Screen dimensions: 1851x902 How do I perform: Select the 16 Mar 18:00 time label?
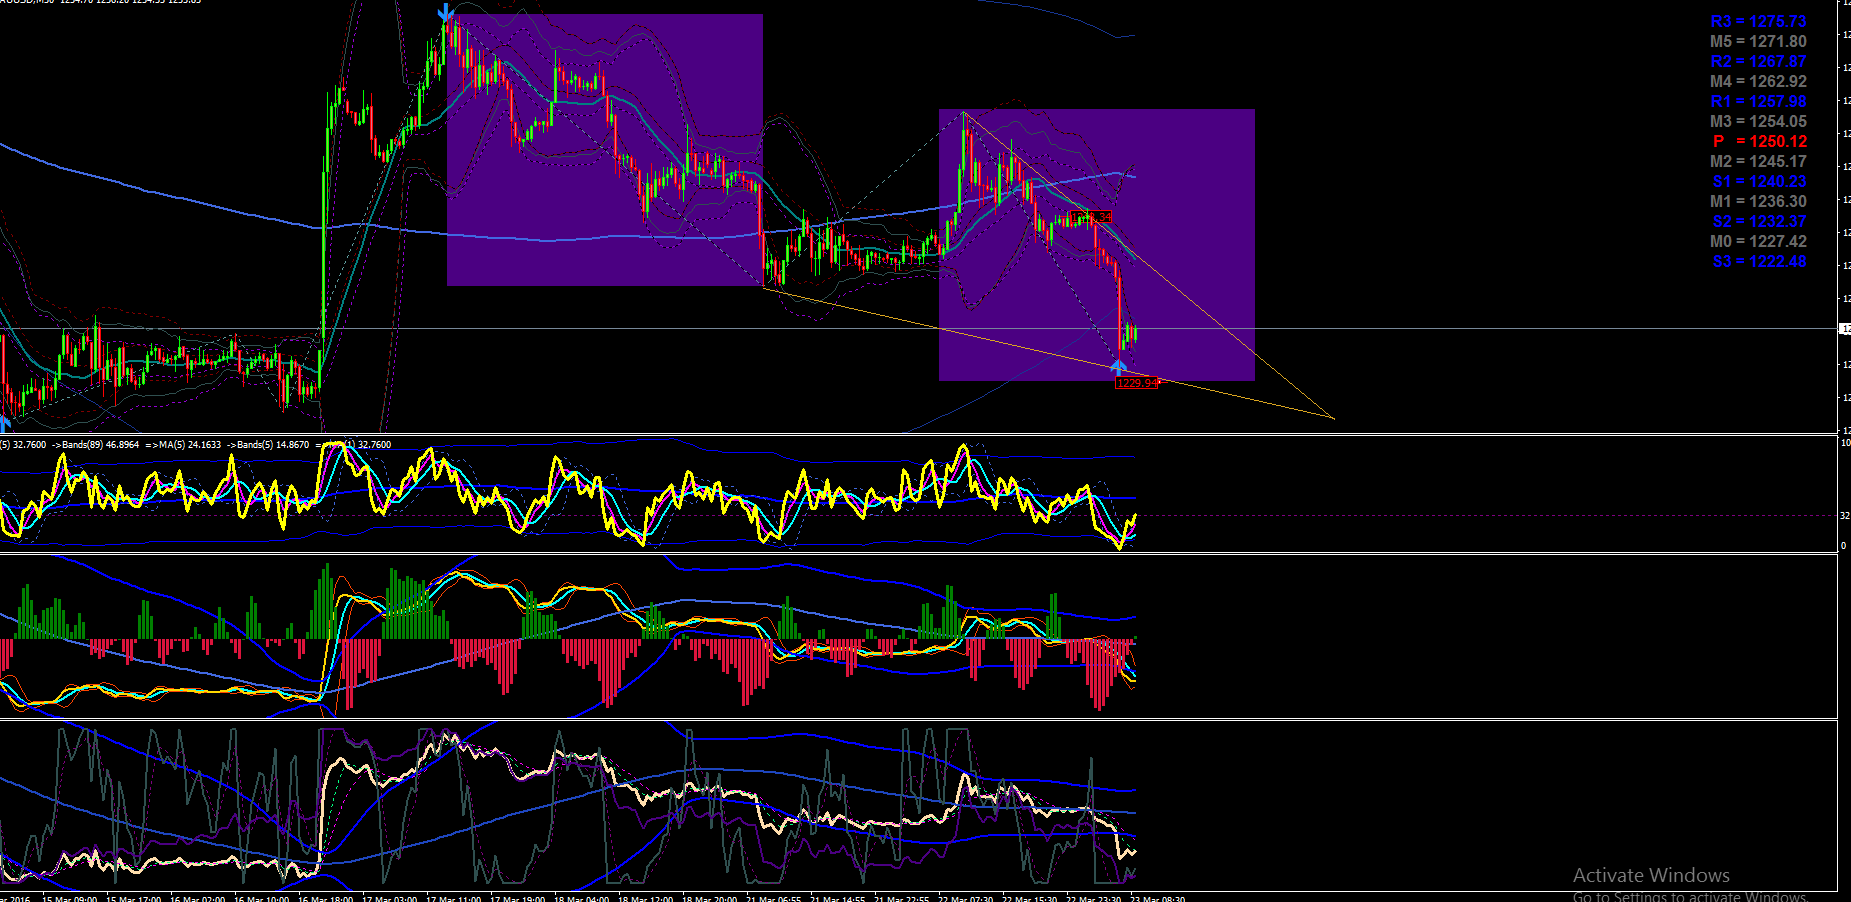coord(325,898)
